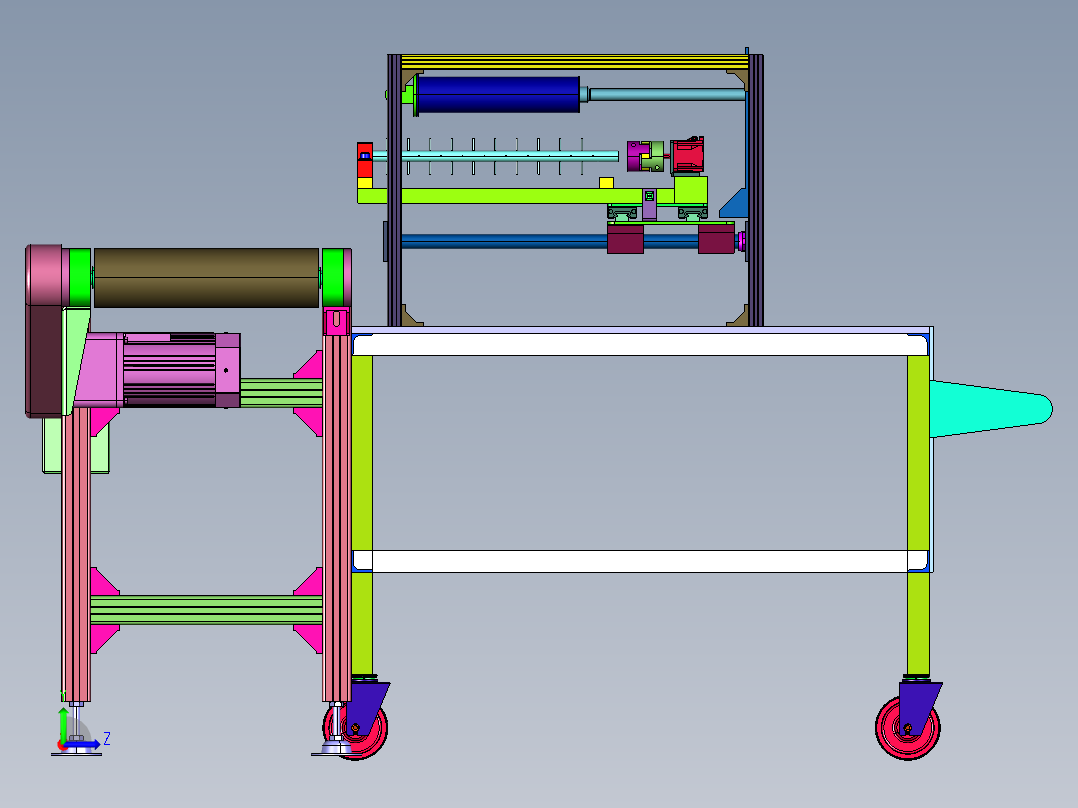Pick the red end bearing block of the lead screw
Viewport: 1078px width, 808px height.
(x=364, y=160)
